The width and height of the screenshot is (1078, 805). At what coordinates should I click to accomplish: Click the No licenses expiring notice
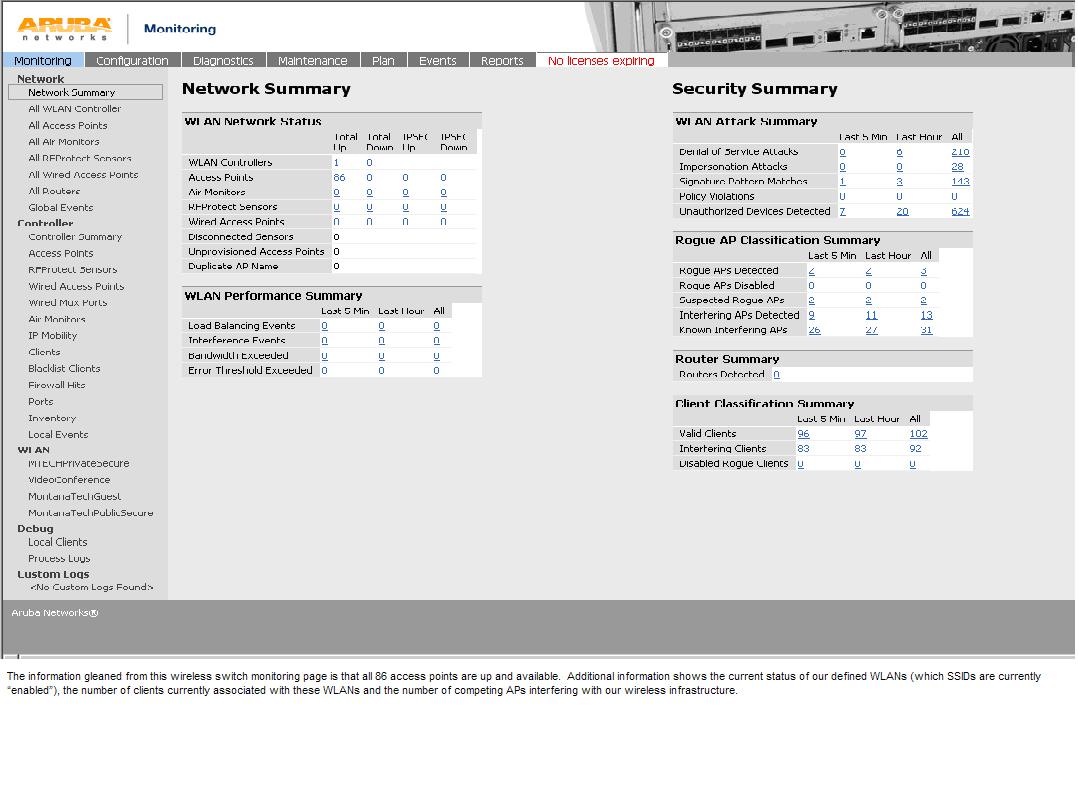pyautogui.click(x=602, y=60)
